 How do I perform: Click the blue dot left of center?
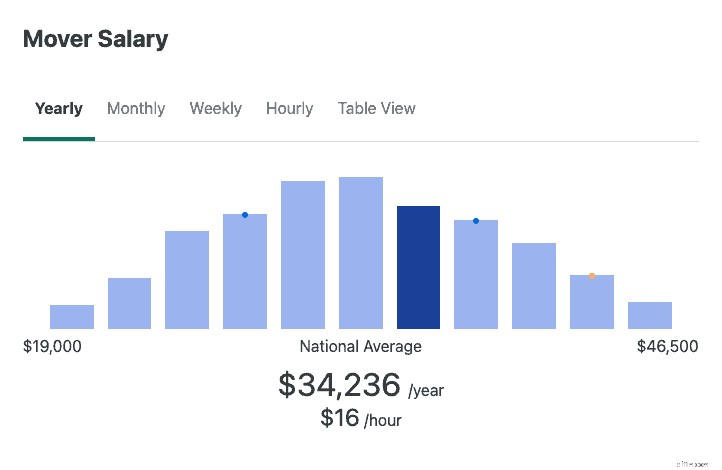point(245,215)
